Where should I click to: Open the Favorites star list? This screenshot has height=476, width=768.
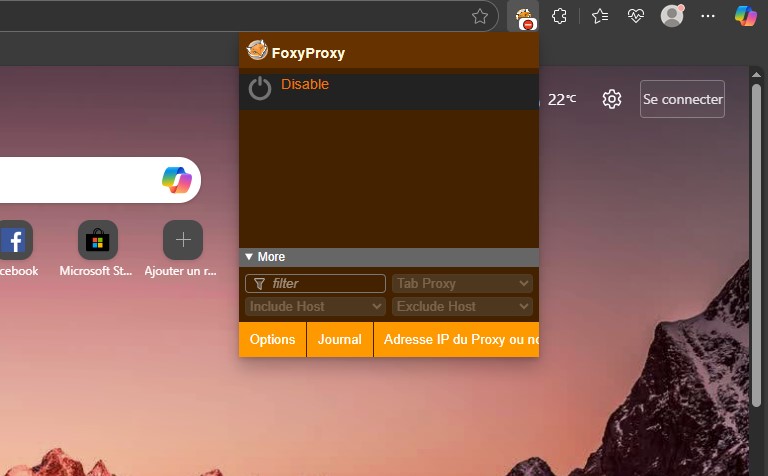coord(600,16)
